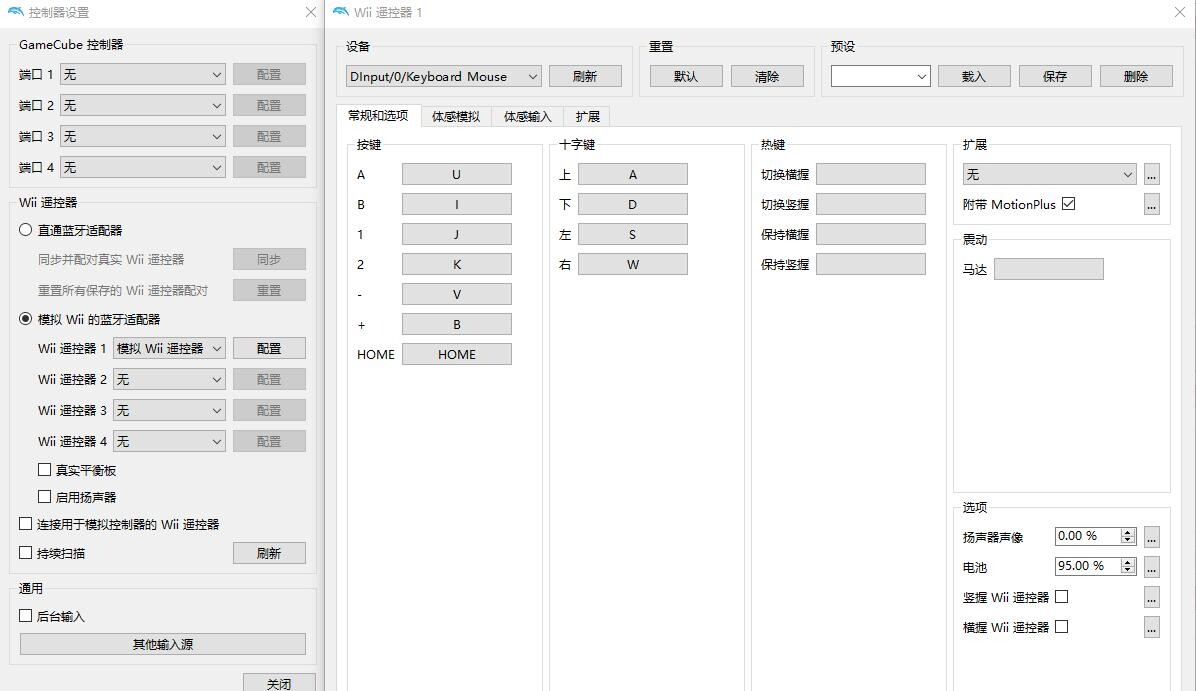Click the Dolphin icon in 控制器设置 title bar
This screenshot has height=691, width=1196.
tap(15, 13)
